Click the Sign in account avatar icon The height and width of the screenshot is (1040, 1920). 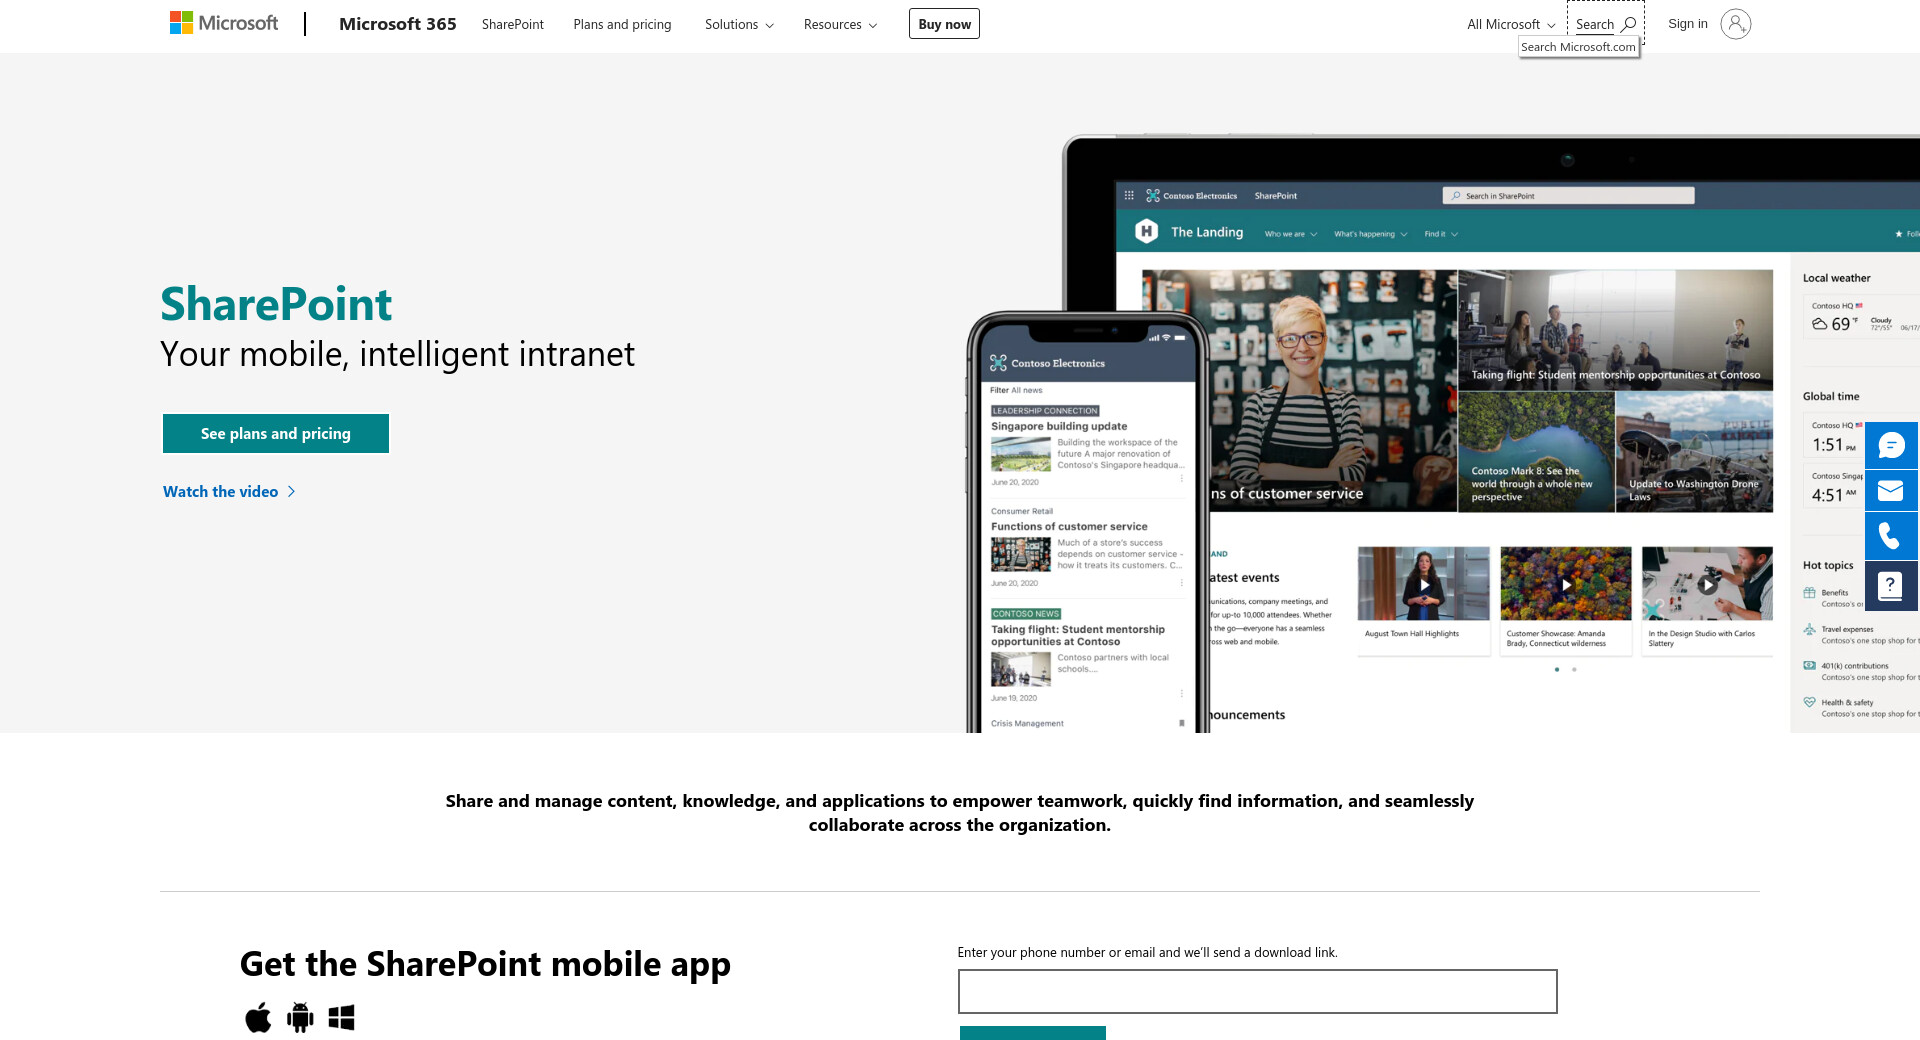pos(1736,24)
